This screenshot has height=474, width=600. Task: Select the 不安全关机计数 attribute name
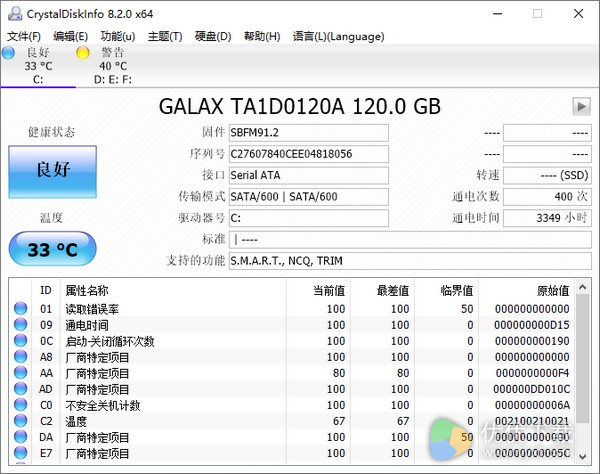coord(103,406)
